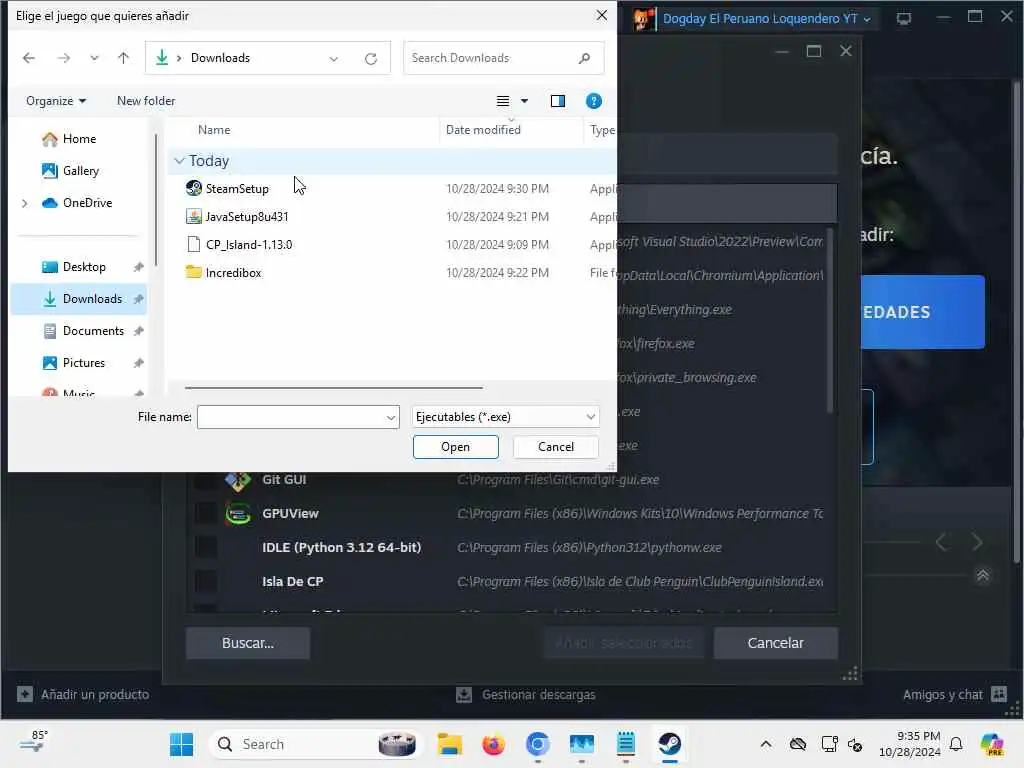Open Documents quick access folder
The width and height of the screenshot is (1024, 768).
click(x=93, y=331)
